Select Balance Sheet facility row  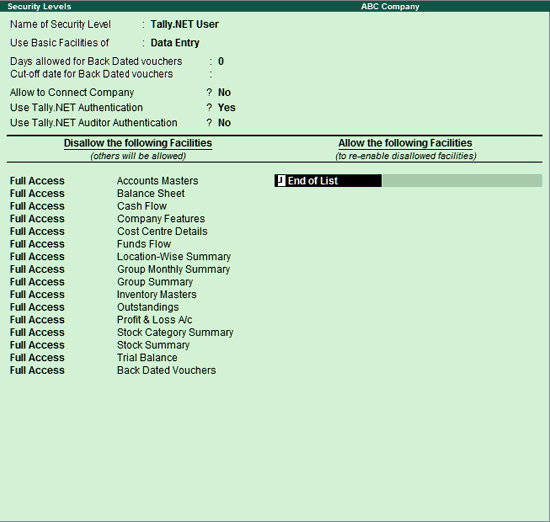pos(151,193)
